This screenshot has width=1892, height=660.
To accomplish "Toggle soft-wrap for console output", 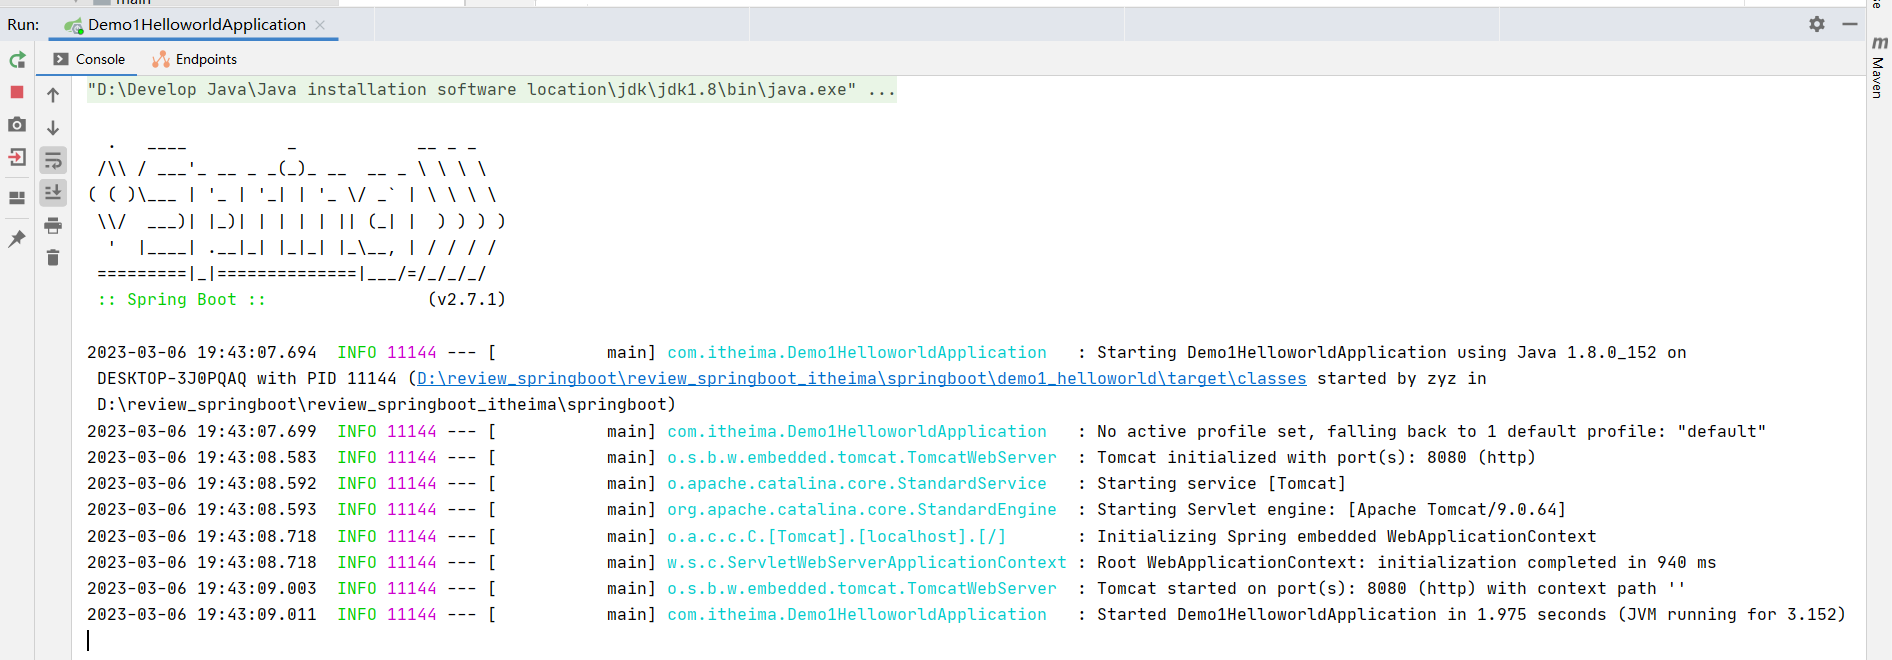I will tap(53, 160).
